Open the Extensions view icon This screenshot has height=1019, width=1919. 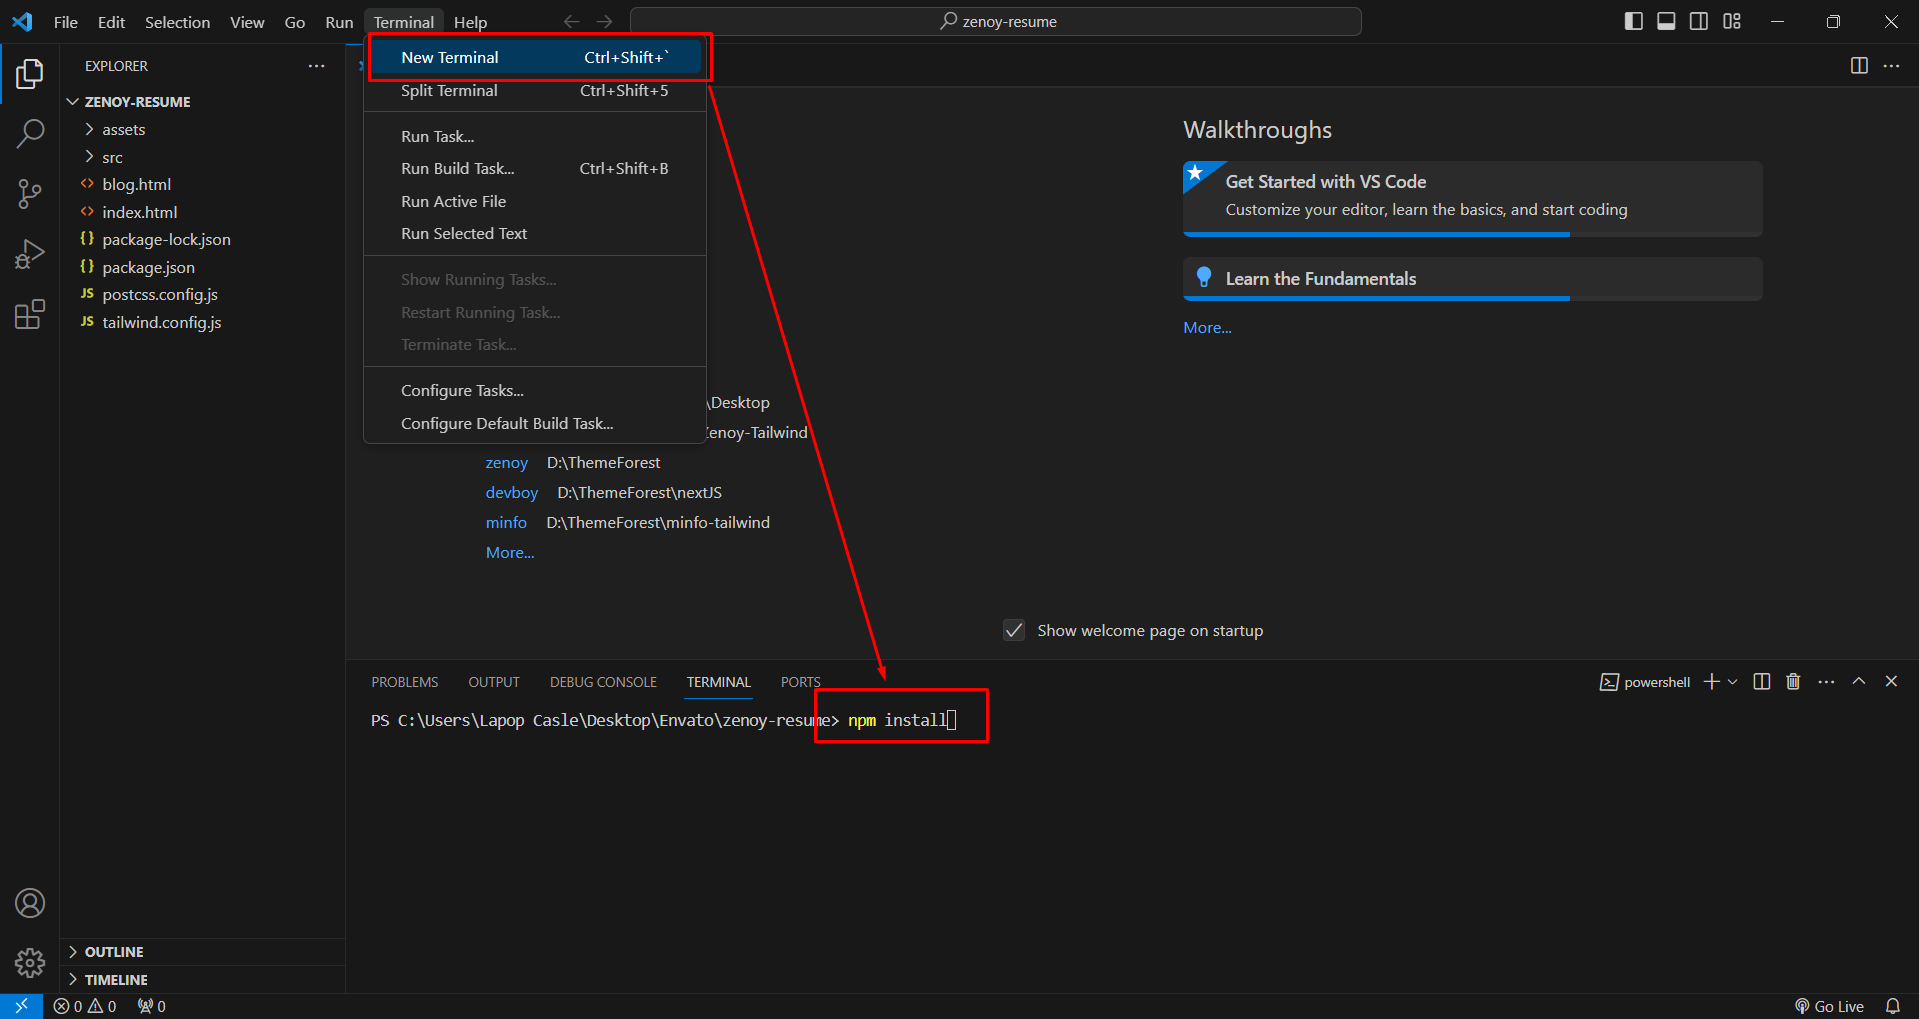click(30, 315)
